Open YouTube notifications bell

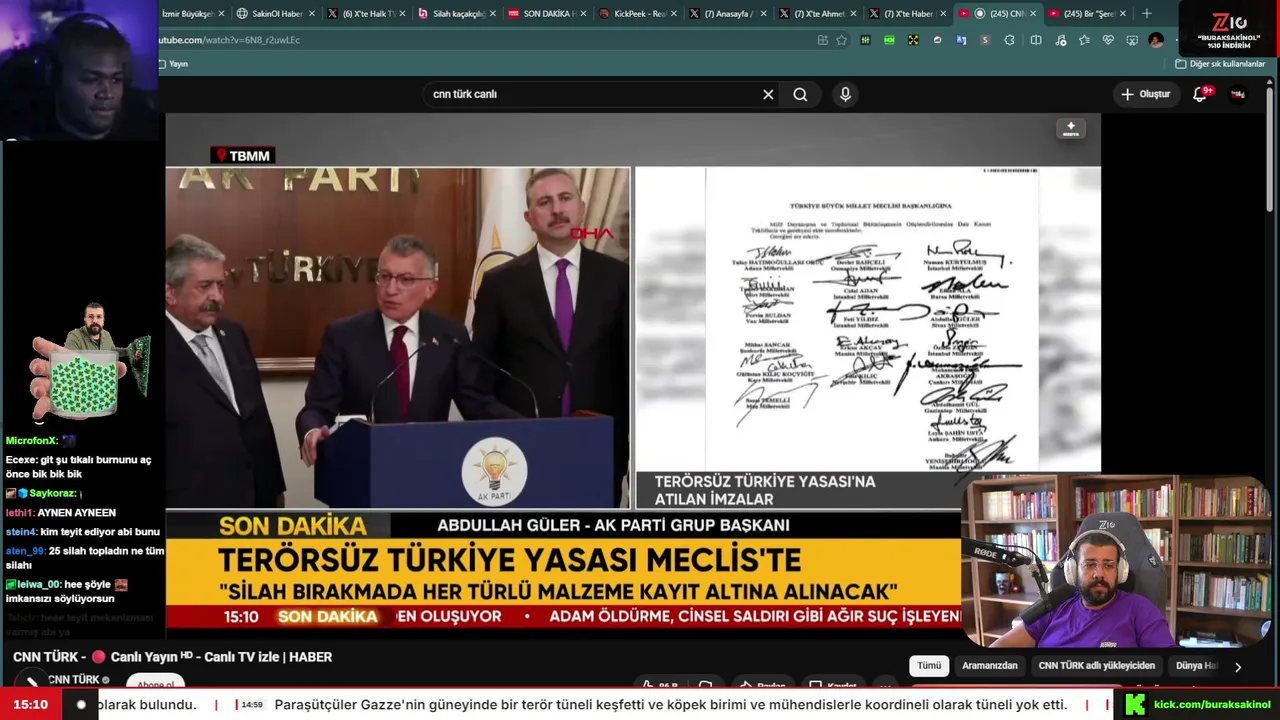tap(1200, 94)
